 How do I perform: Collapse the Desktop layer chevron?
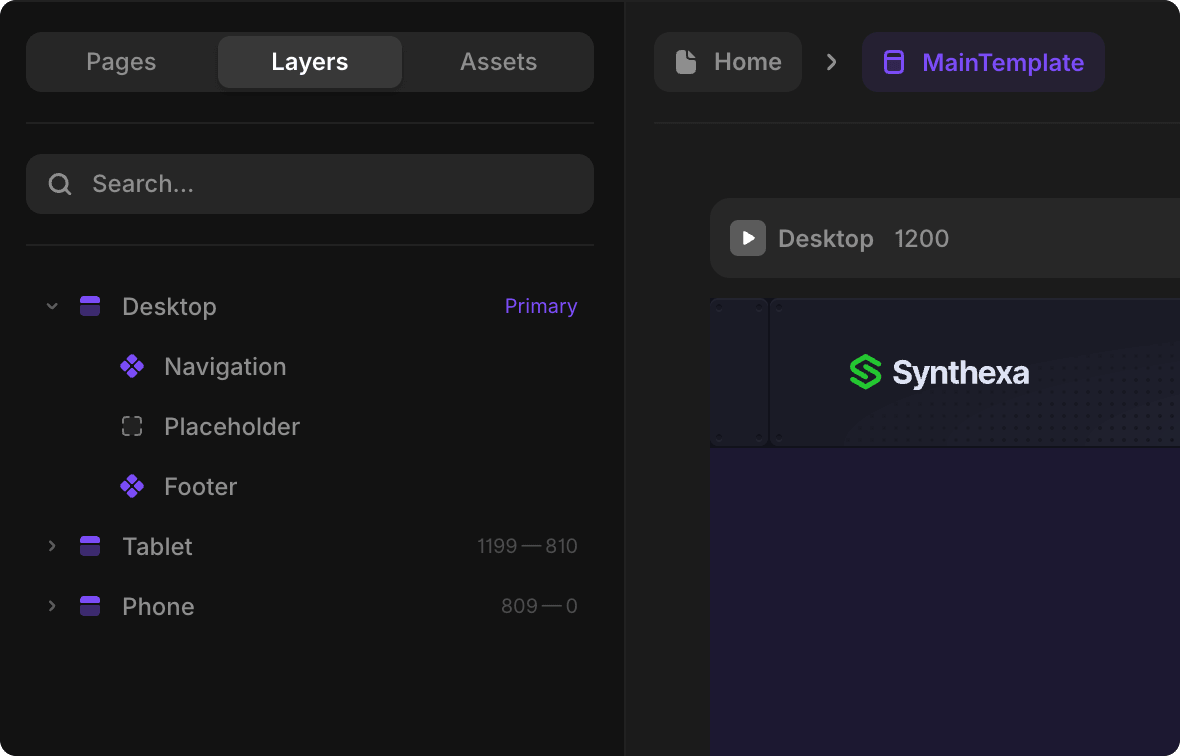coord(52,306)
